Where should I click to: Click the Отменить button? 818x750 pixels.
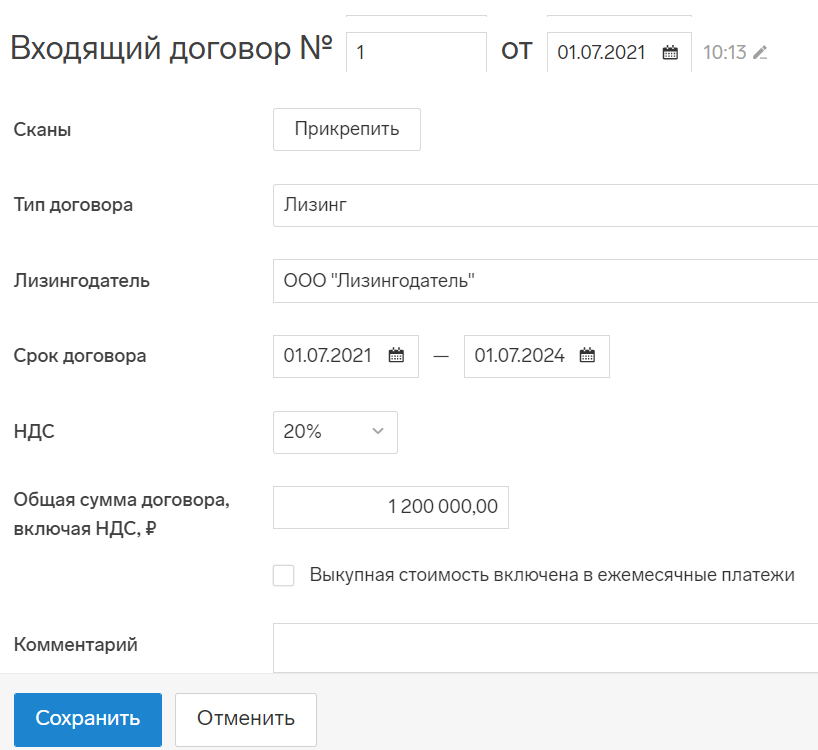point(246,719)
